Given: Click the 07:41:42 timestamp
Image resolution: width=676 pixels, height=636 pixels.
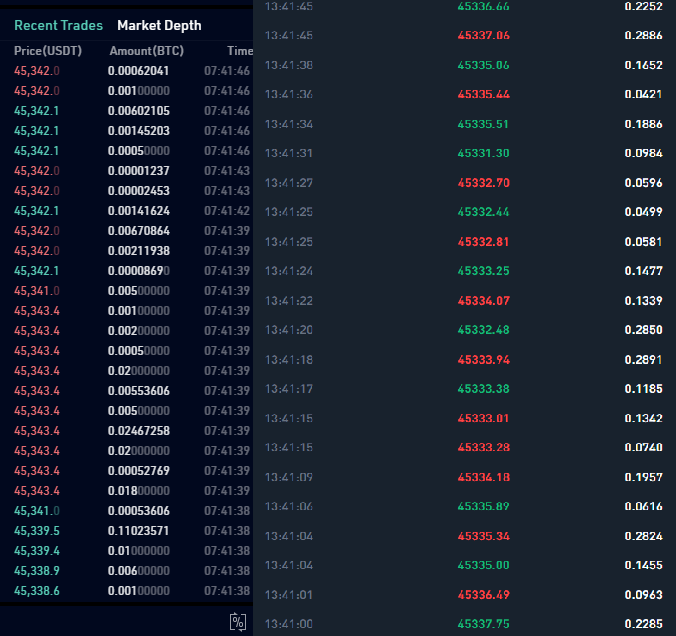Looking at the screenshot, I should 227,211.
